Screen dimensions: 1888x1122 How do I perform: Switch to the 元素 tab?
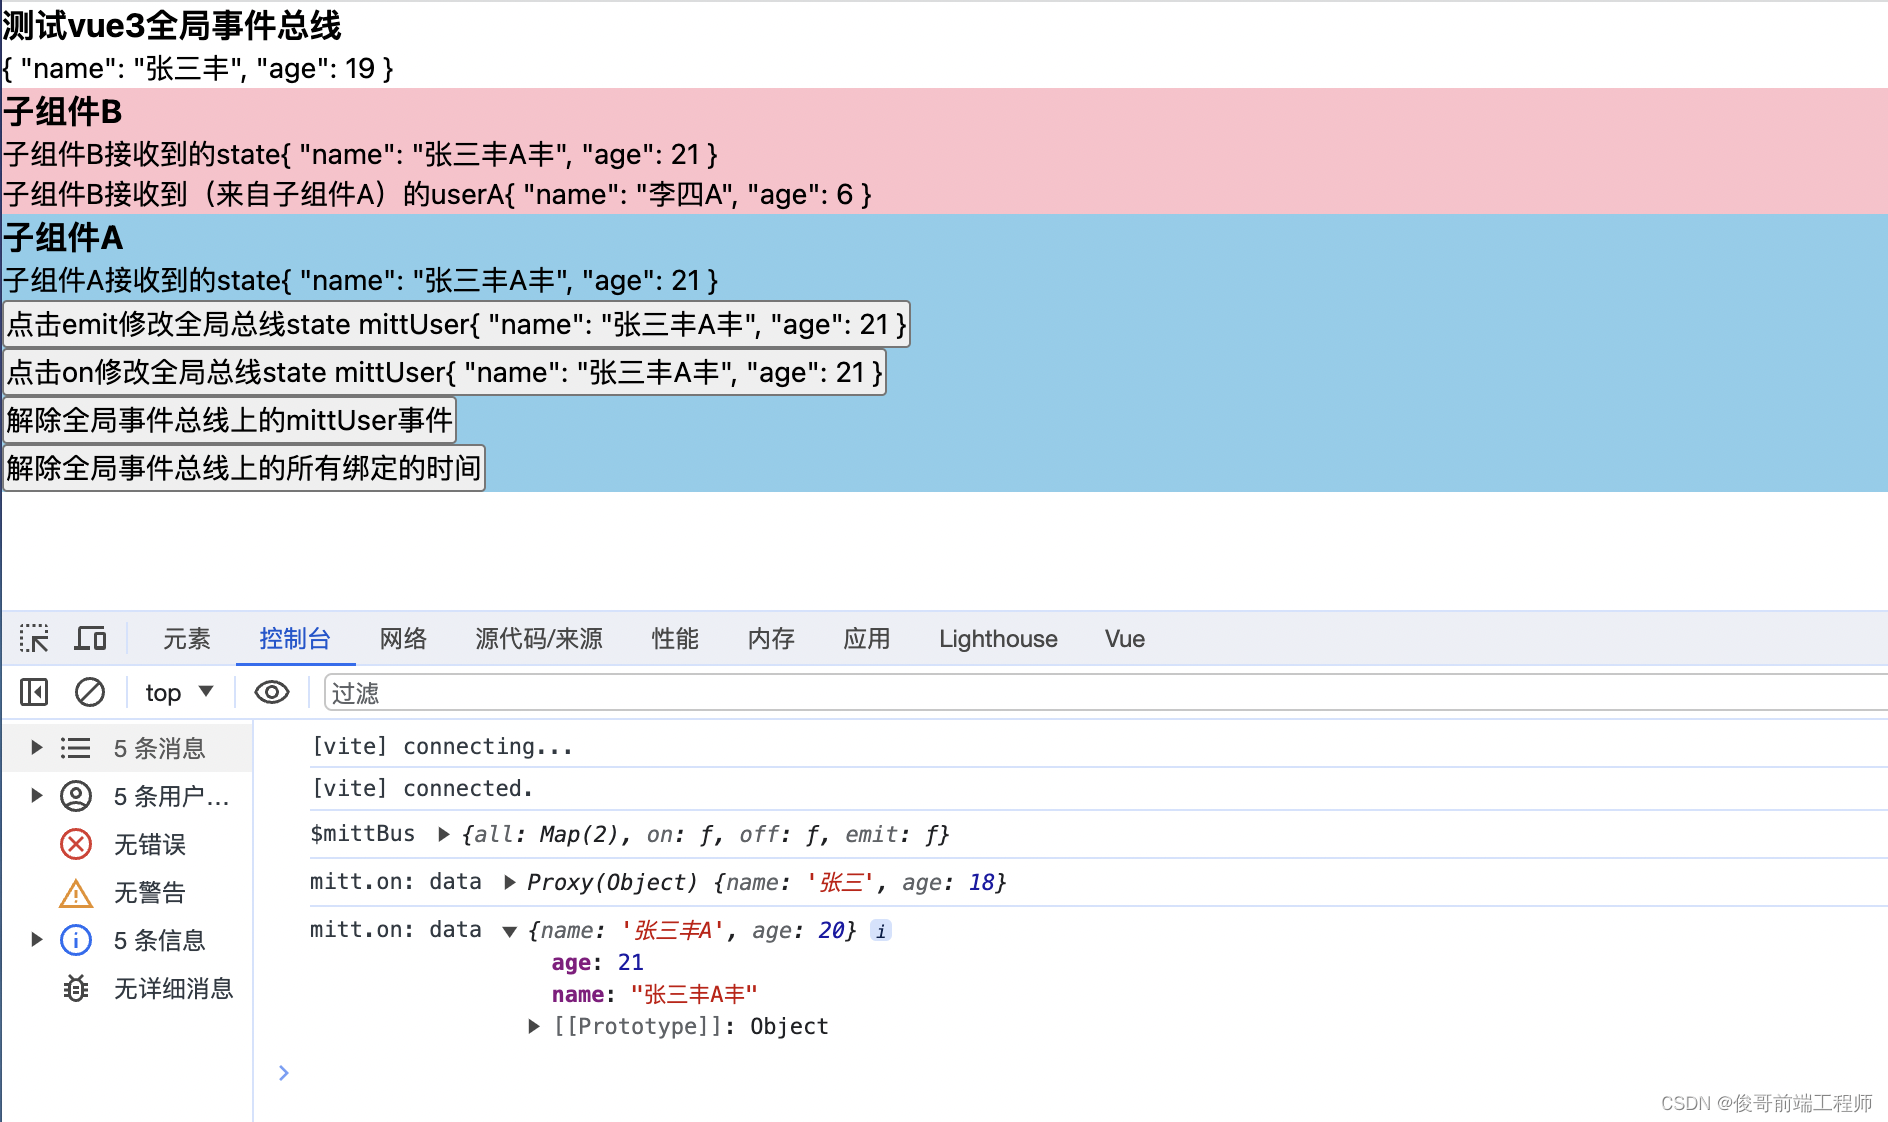(x=187, y=638)
